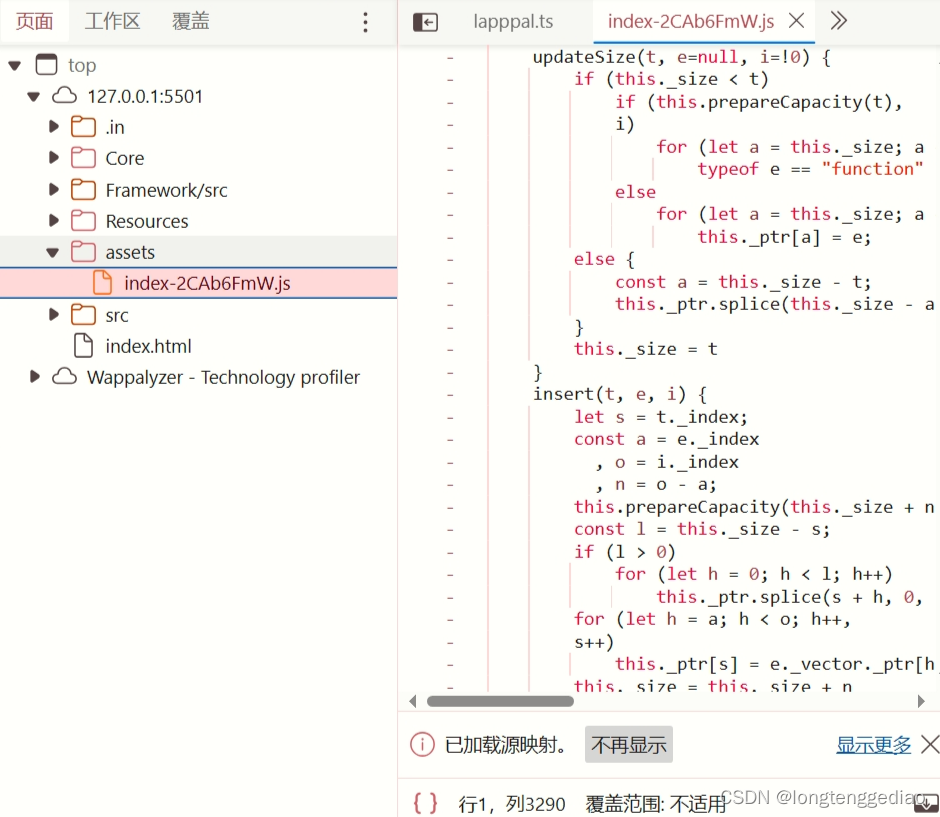This screenshot has height=817, width=940.
Task: Click the info icon in notification bar
Action: pos(423,744)
